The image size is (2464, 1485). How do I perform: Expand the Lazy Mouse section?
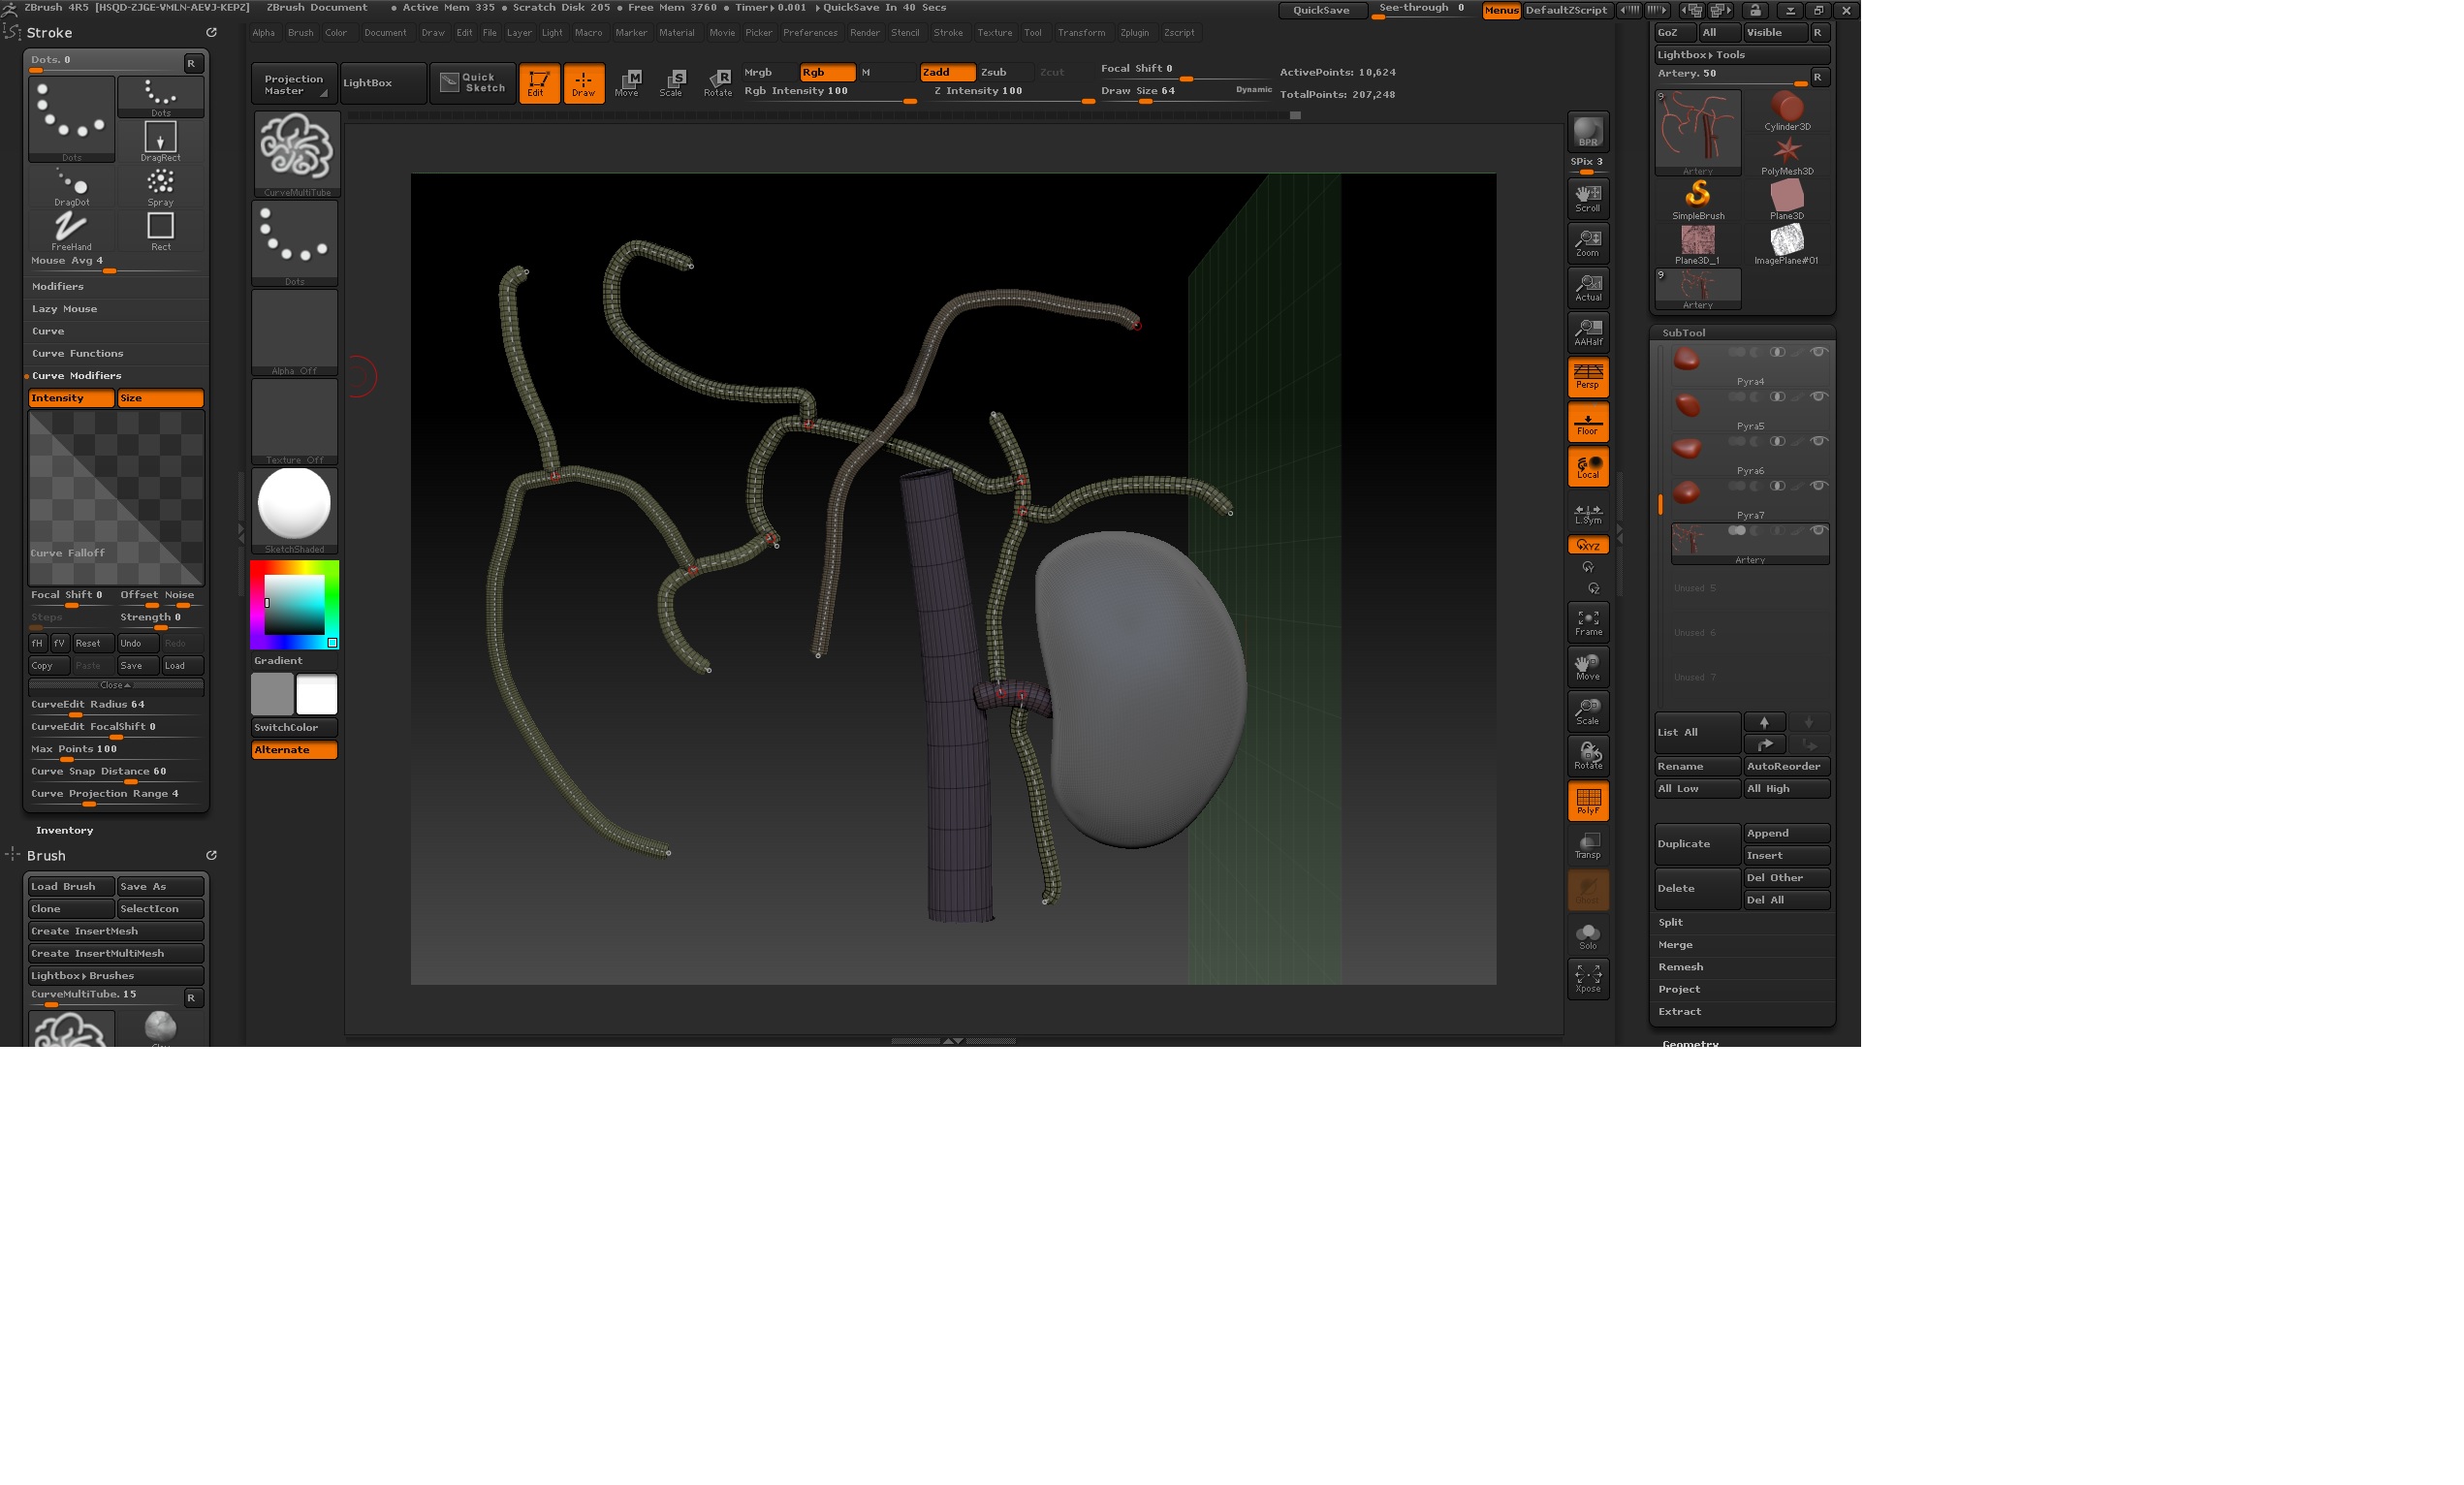click(64, 308)
